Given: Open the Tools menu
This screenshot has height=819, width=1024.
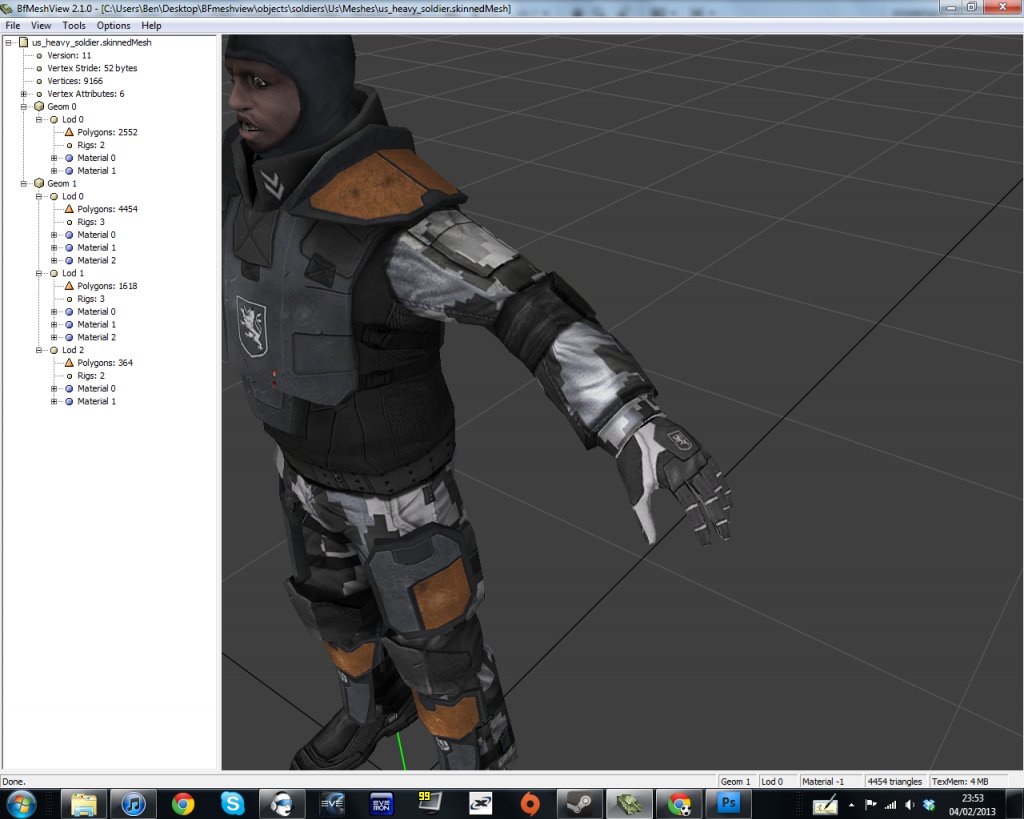Looking at the screenshot, I should coord(74,25).
